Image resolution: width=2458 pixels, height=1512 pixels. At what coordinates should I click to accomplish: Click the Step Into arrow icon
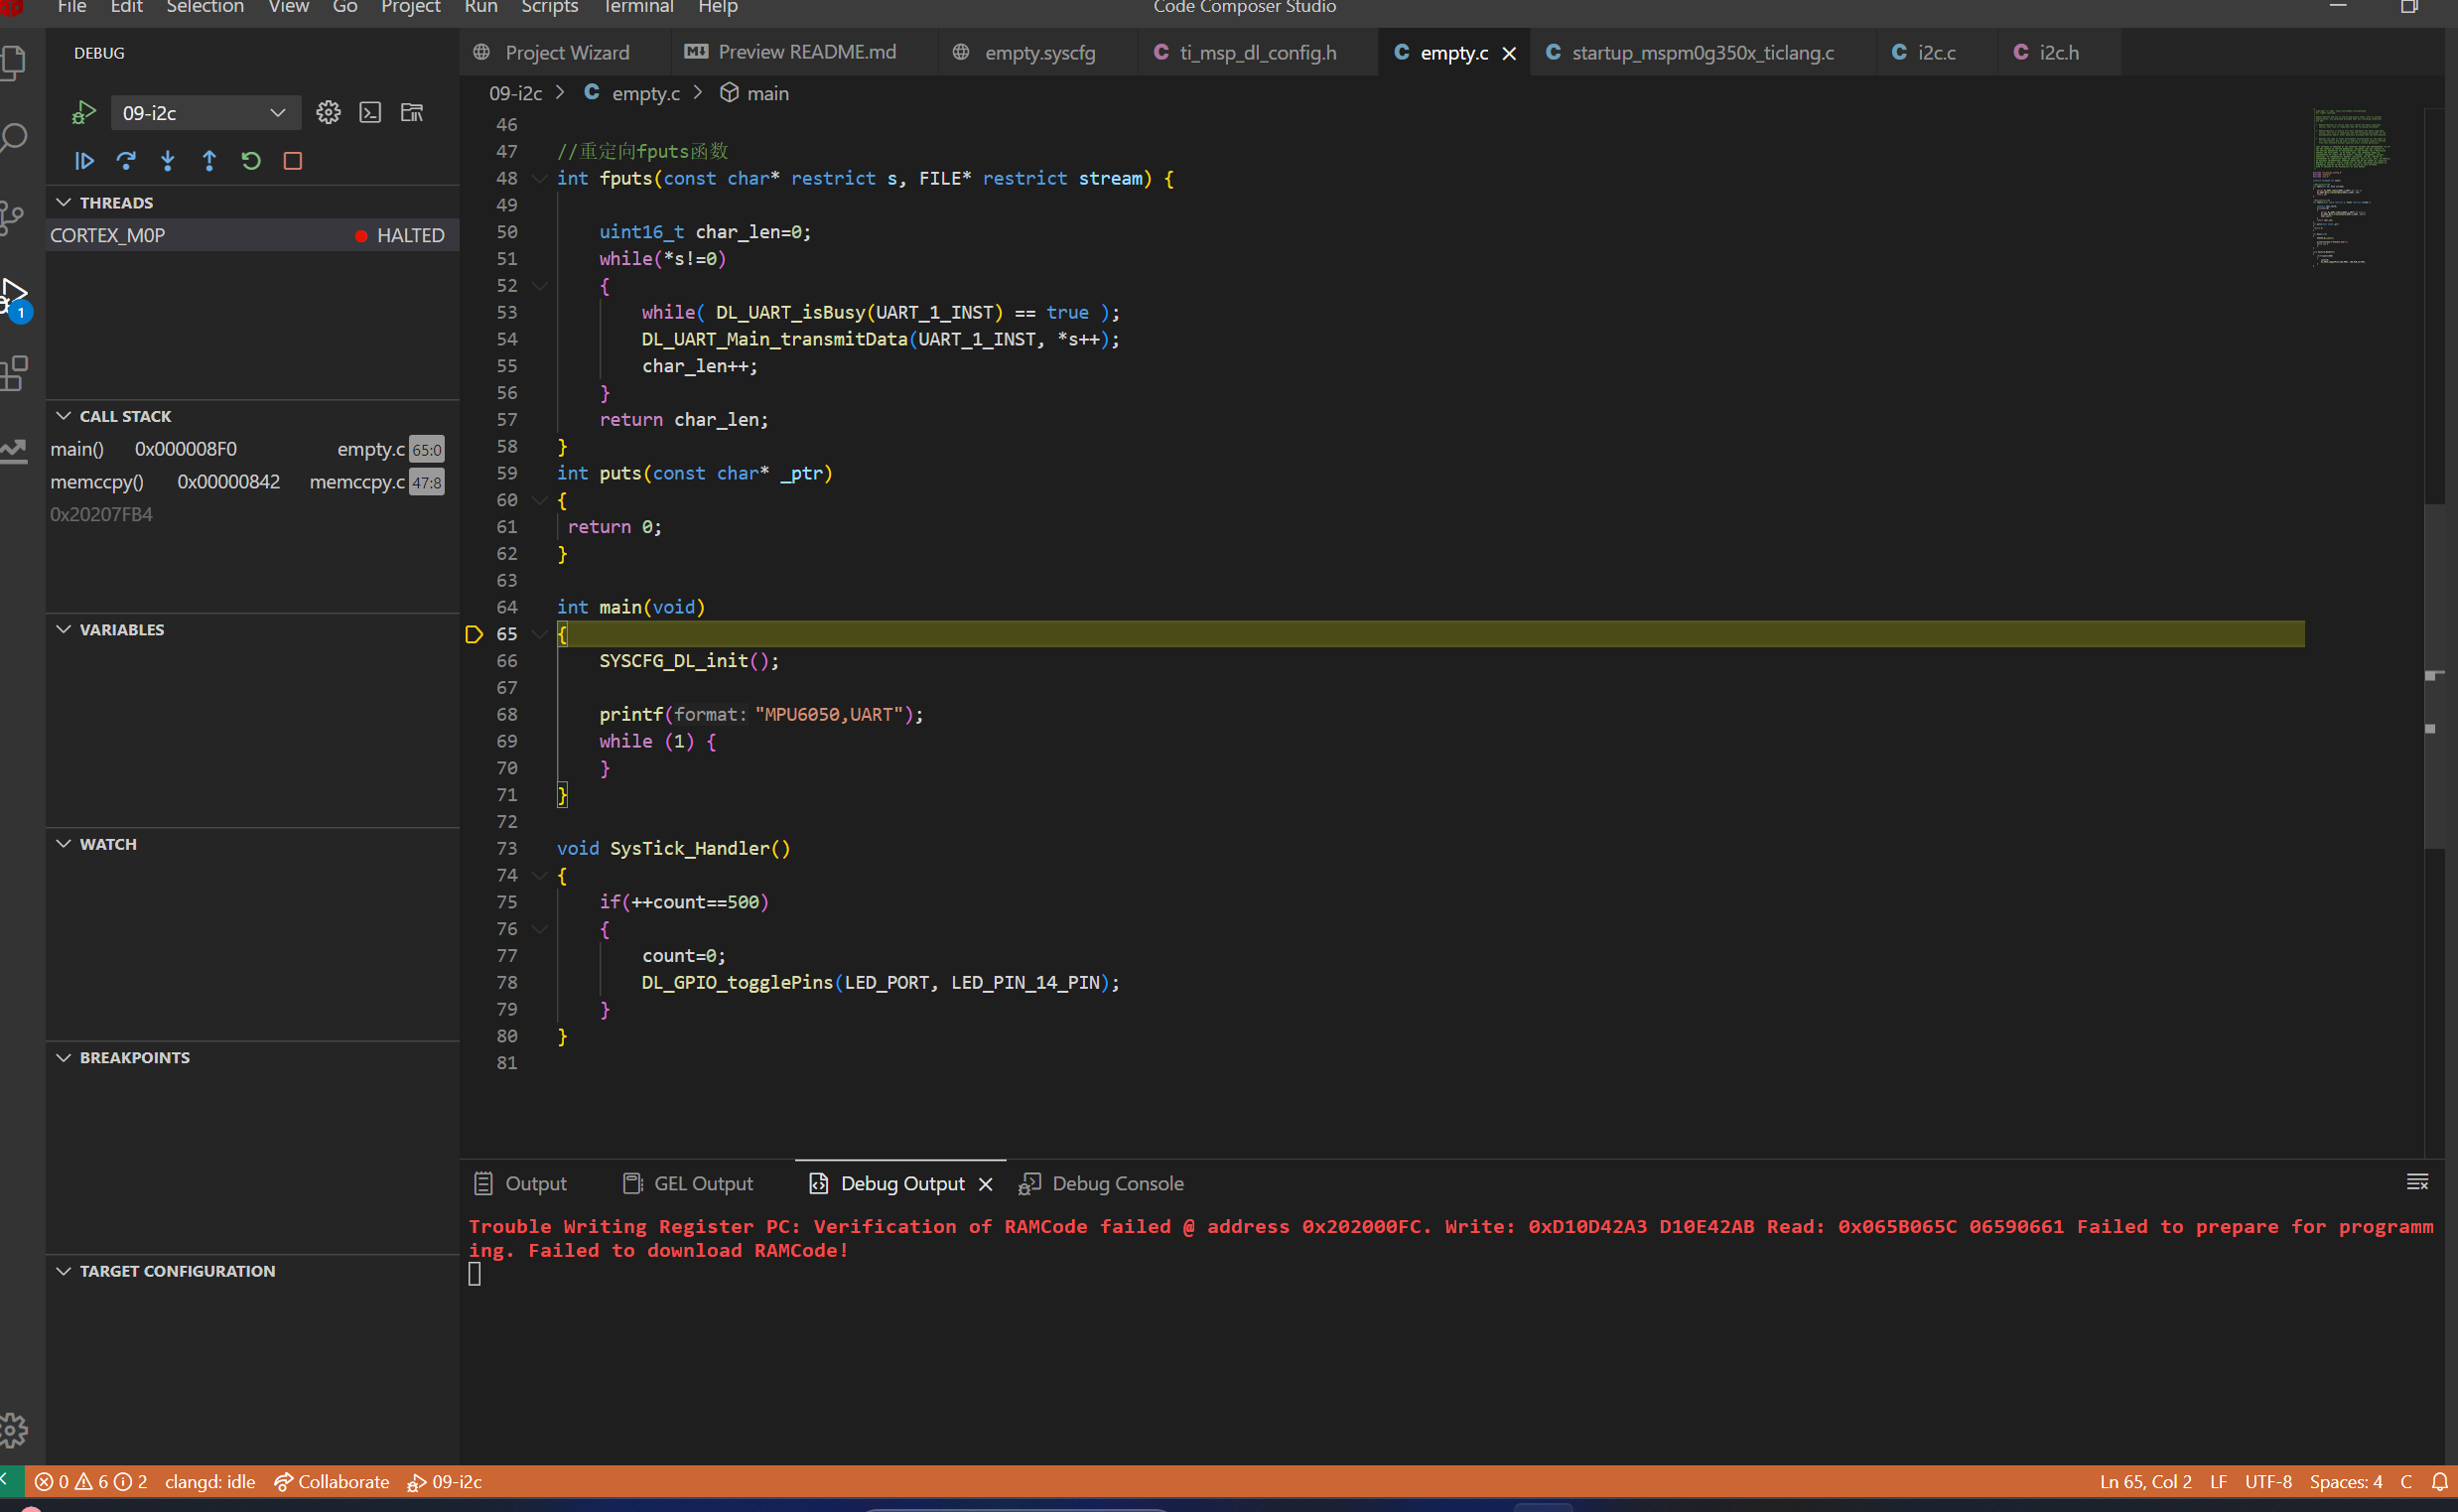pyautogui.click(x=168, y=161)
